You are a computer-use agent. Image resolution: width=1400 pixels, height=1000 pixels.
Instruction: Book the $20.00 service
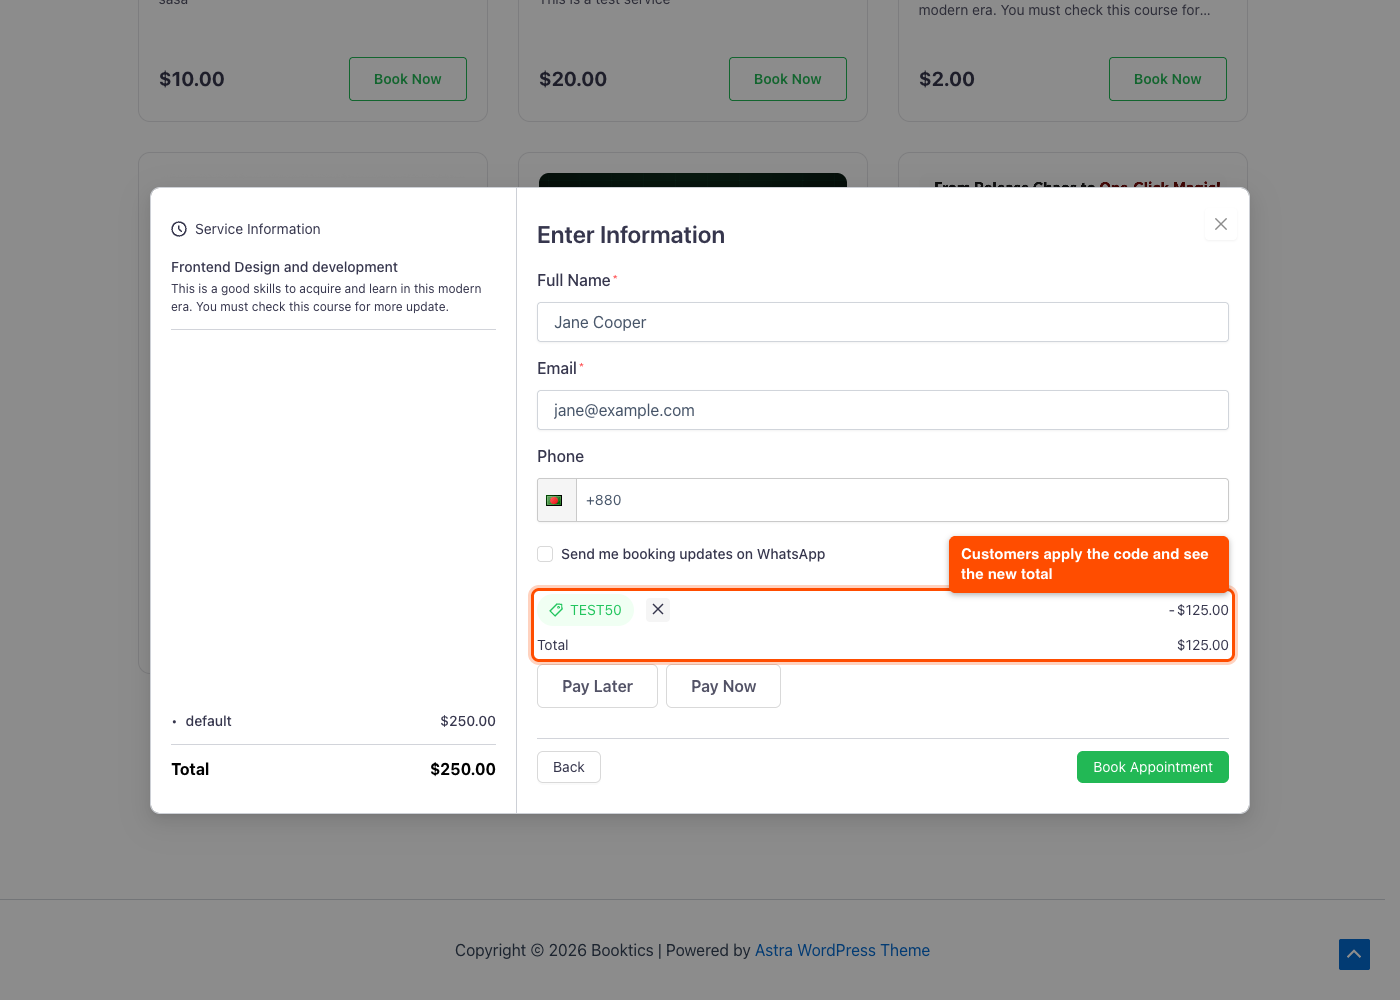(x=788, y=79)
